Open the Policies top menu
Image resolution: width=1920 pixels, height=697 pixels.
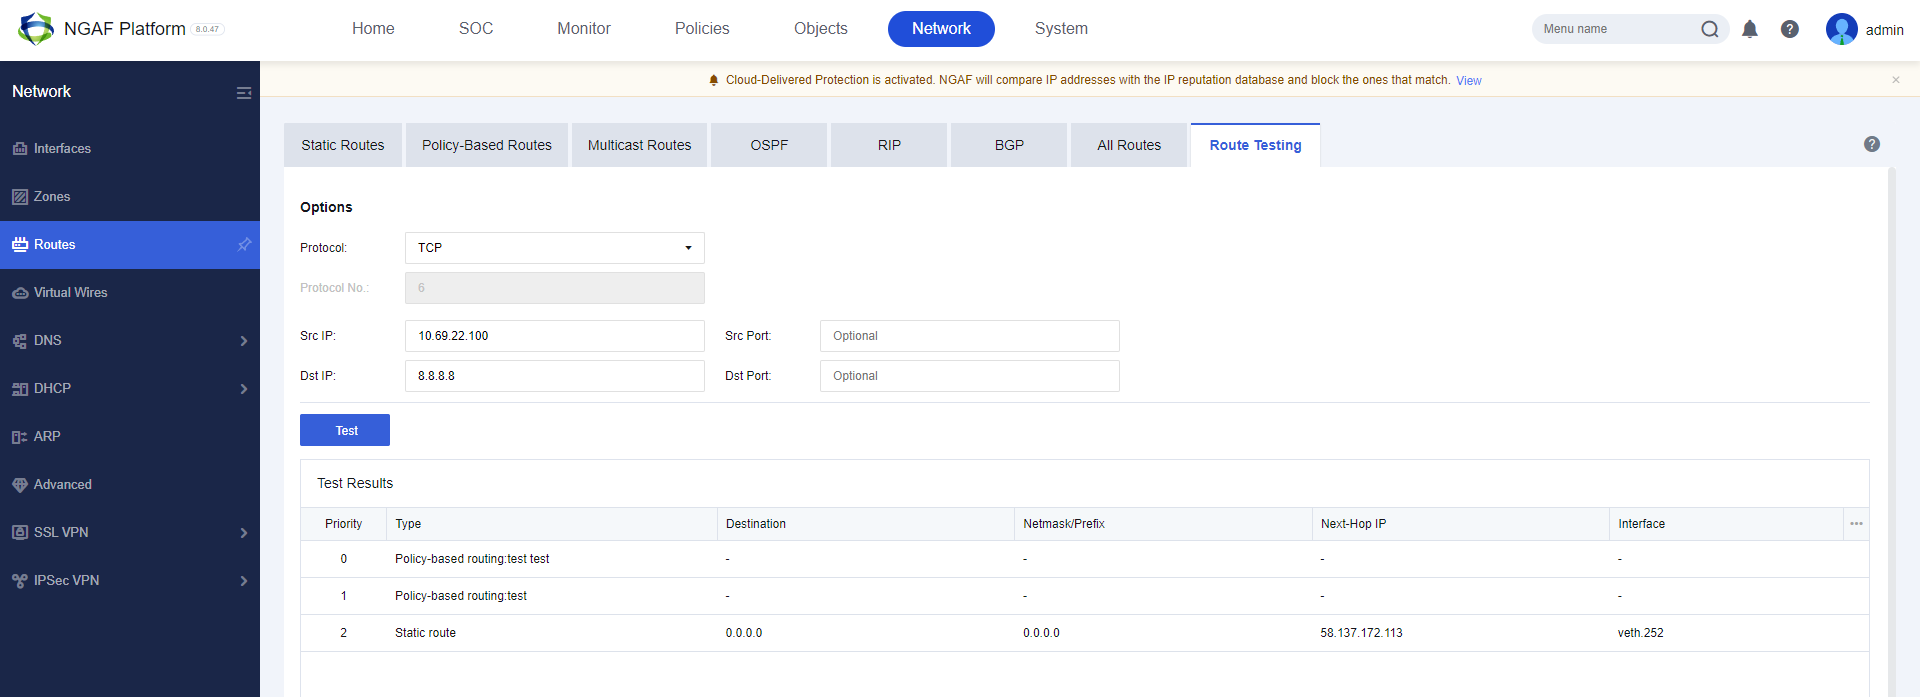(x=701, y=29)
